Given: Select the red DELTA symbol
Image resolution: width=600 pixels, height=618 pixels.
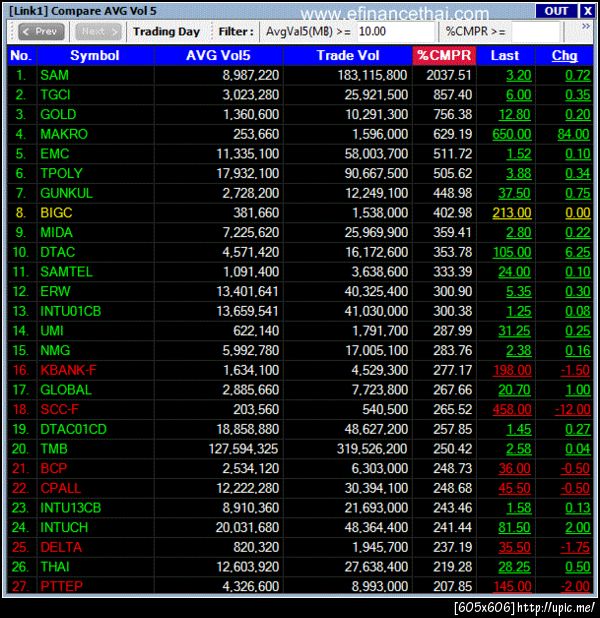Looking at the screenshot, I should tap(61, 547).
